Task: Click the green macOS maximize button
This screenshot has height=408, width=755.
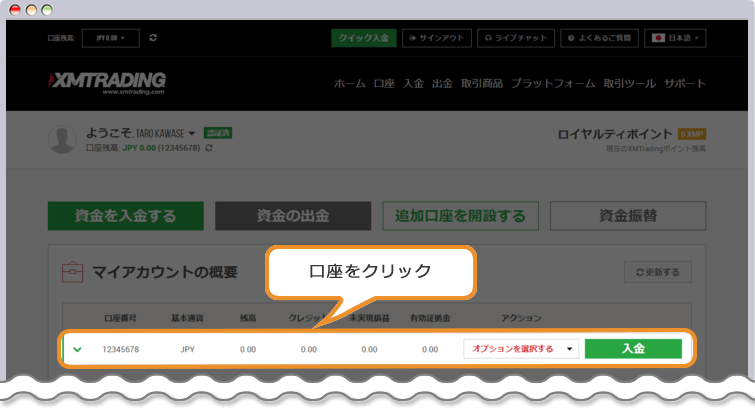Action: tap(47, 10)
